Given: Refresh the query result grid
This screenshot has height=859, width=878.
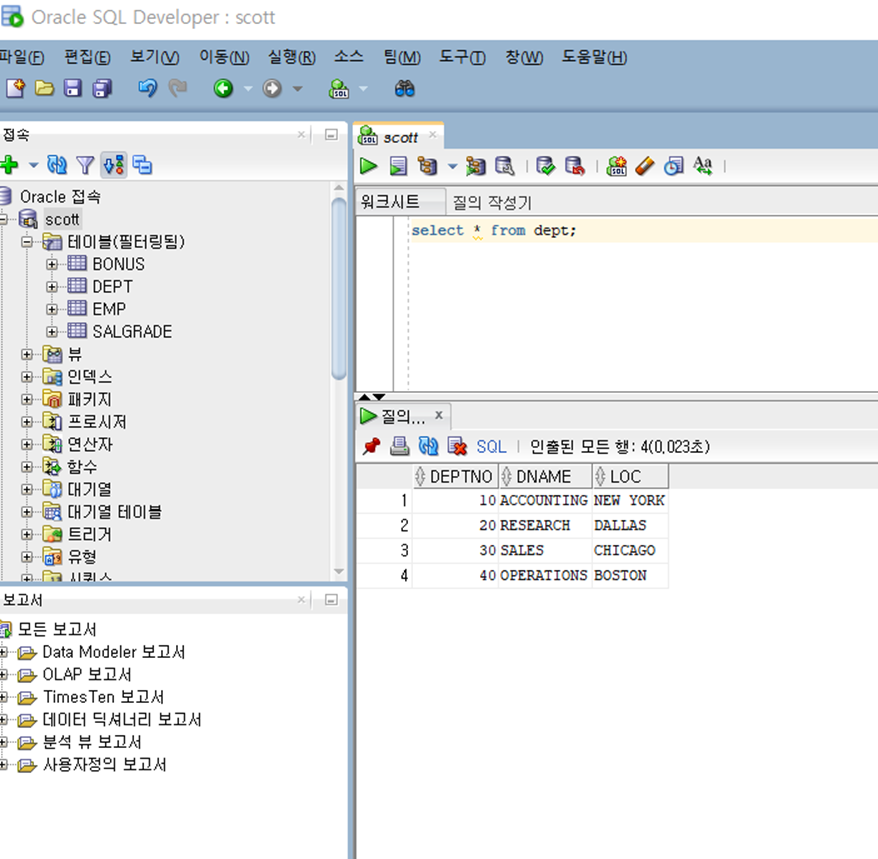Looking at the screenshot, I should [428, 446].
